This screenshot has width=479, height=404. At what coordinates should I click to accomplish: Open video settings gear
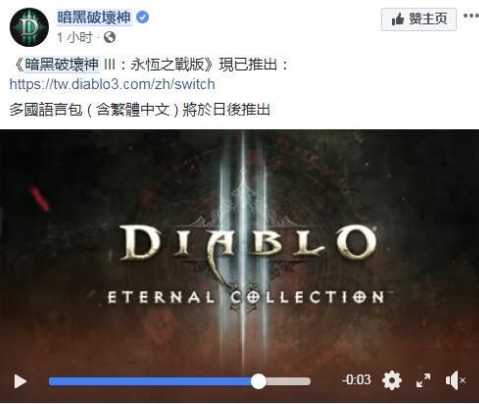pos(392,380)
